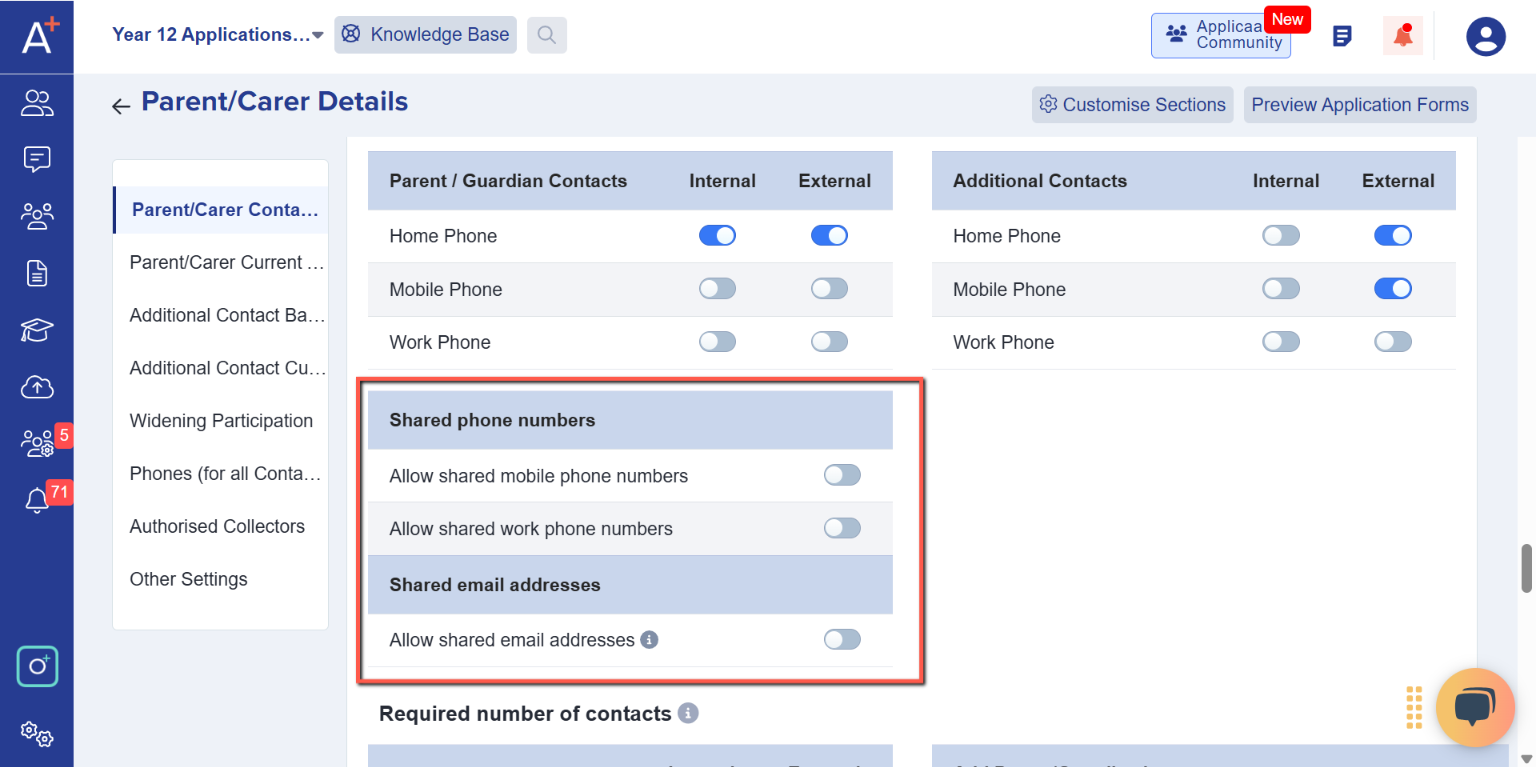
Task: Click Preview Application Forms button
Action: tap(1360, 105)
